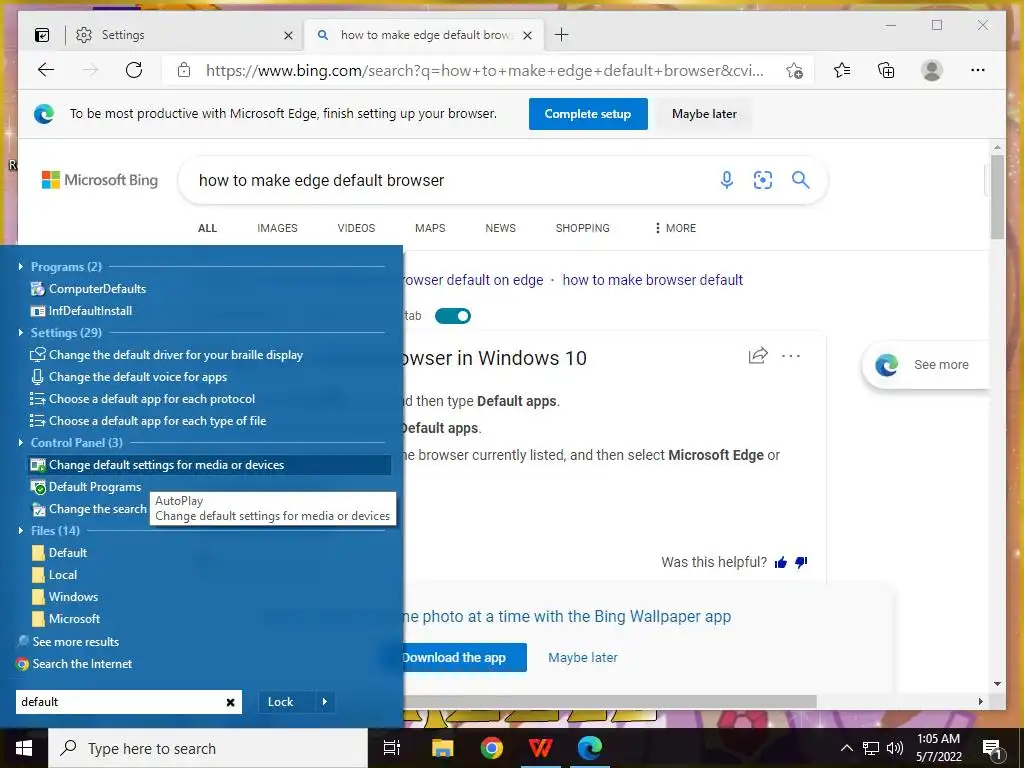Add this page to favorites star icon
This screenshot has width=1024, height=768.
[x=794, y=70]
